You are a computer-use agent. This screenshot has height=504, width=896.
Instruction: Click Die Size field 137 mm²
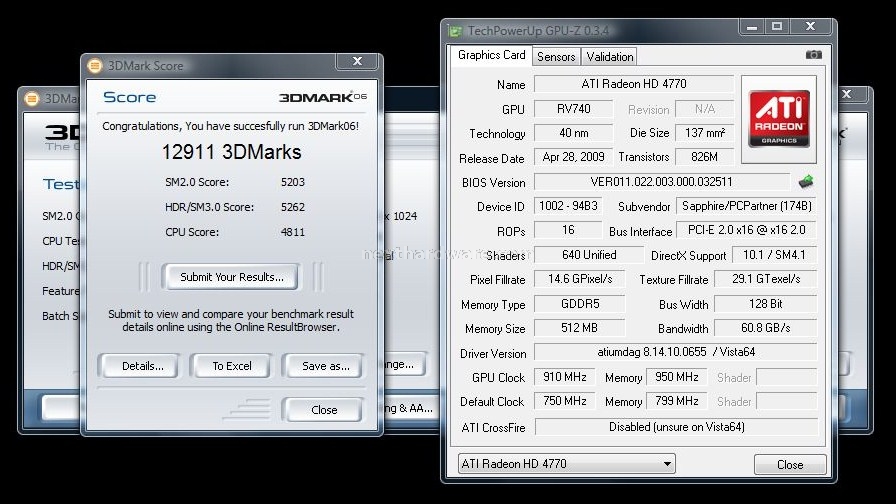pyautogui.click(x=705, y=133)
